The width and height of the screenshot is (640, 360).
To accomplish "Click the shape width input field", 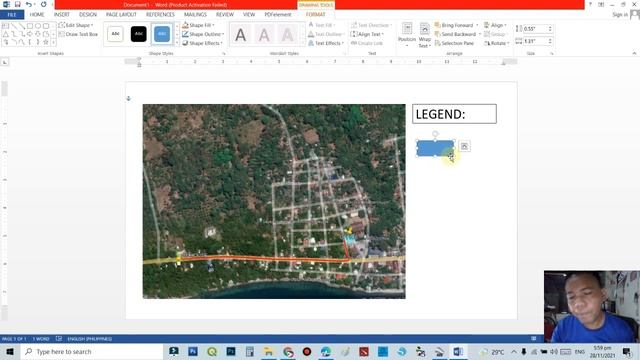I will pos(535,41).
